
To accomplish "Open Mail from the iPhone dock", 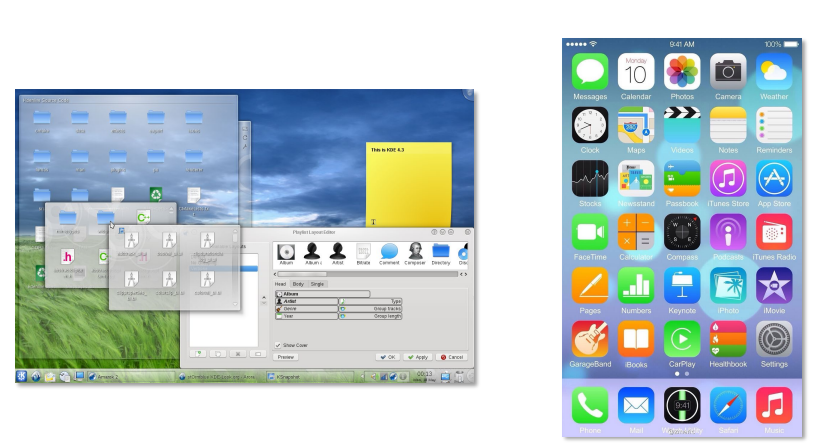I will tap(636, 405).
